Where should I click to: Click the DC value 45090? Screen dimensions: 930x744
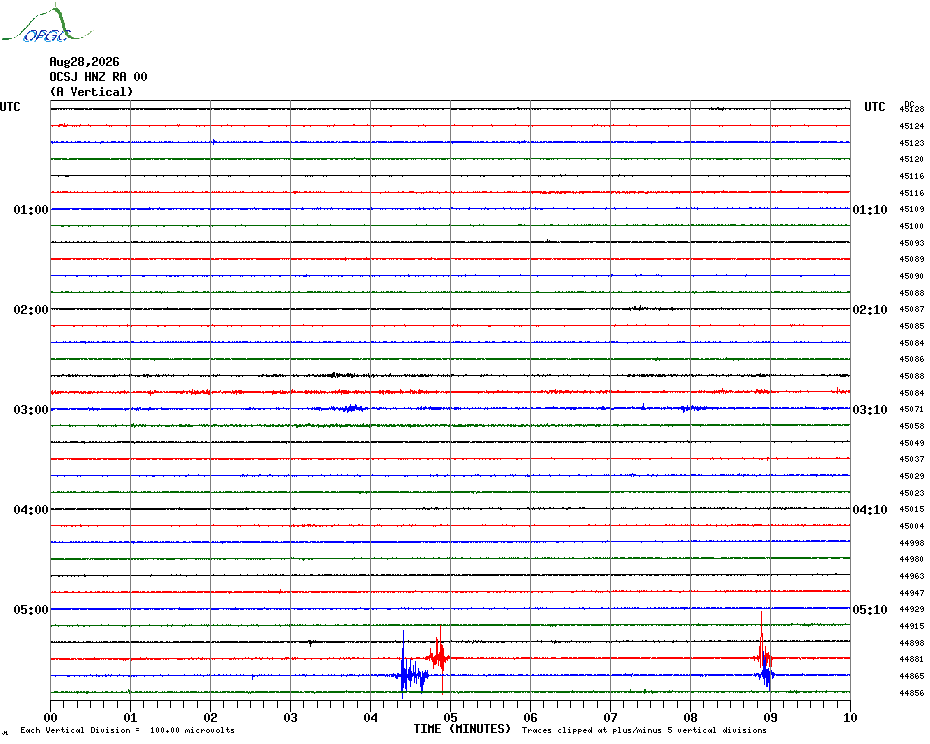pos(912,276)
